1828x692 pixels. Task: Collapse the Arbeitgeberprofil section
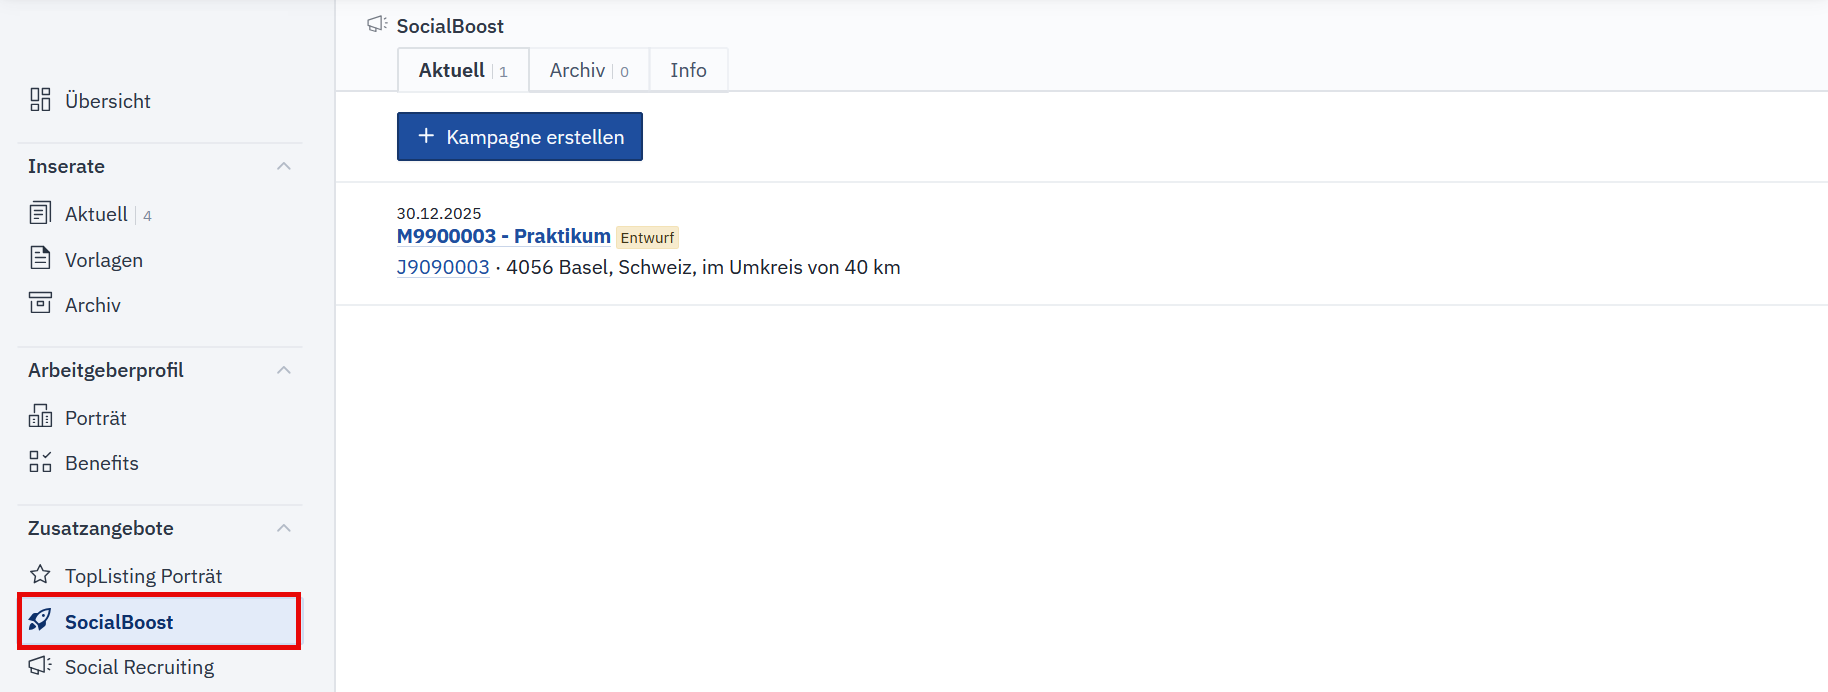point(284,370)
